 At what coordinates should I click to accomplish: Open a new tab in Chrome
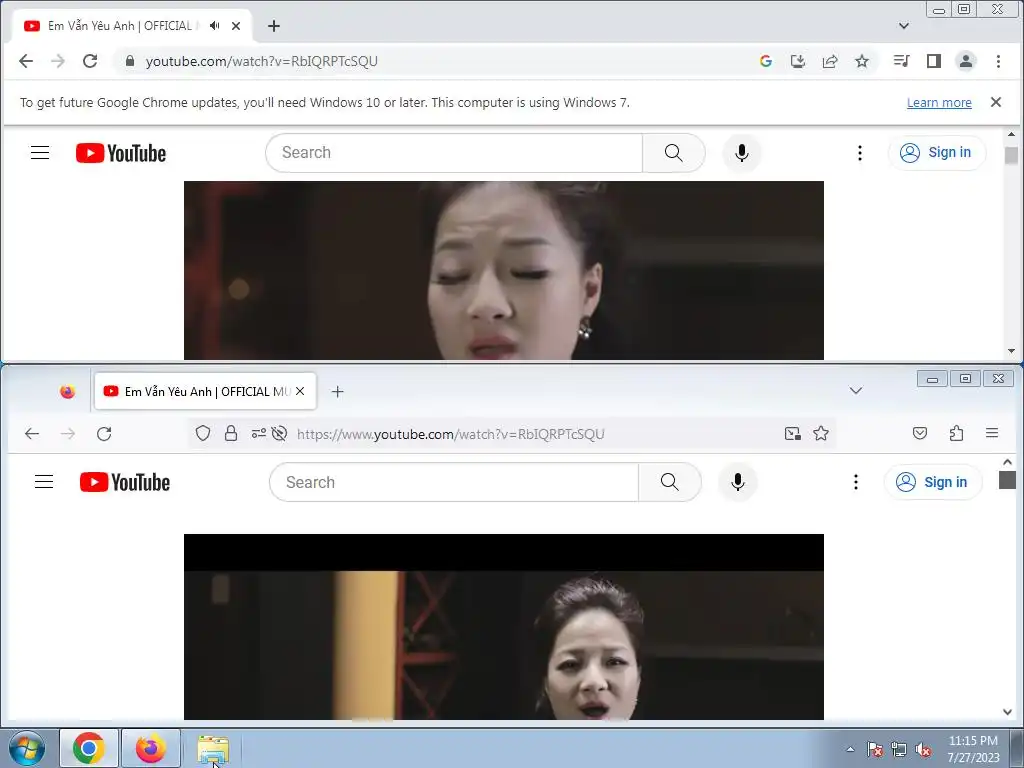pyautogui.click(x=274, y=25)
